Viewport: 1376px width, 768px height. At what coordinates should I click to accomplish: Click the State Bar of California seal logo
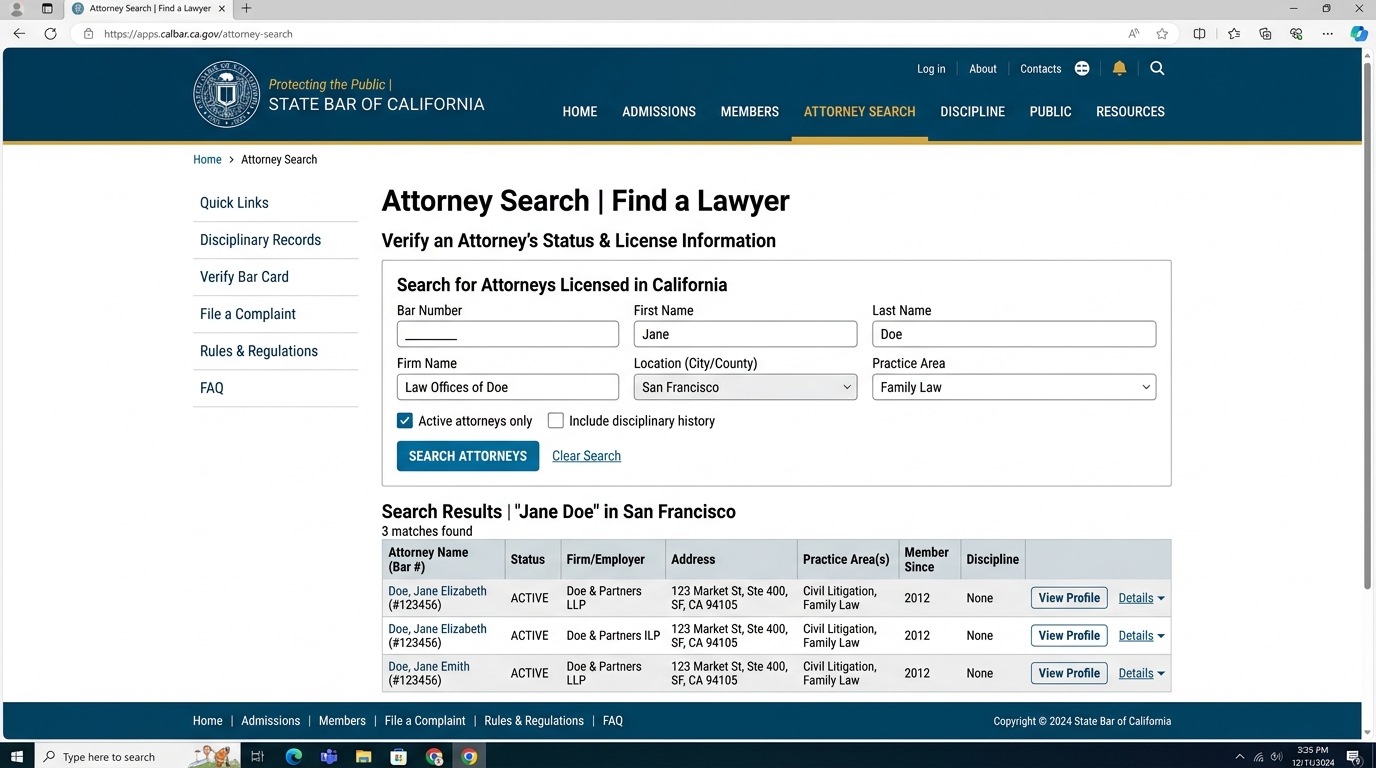pos(226,94)
